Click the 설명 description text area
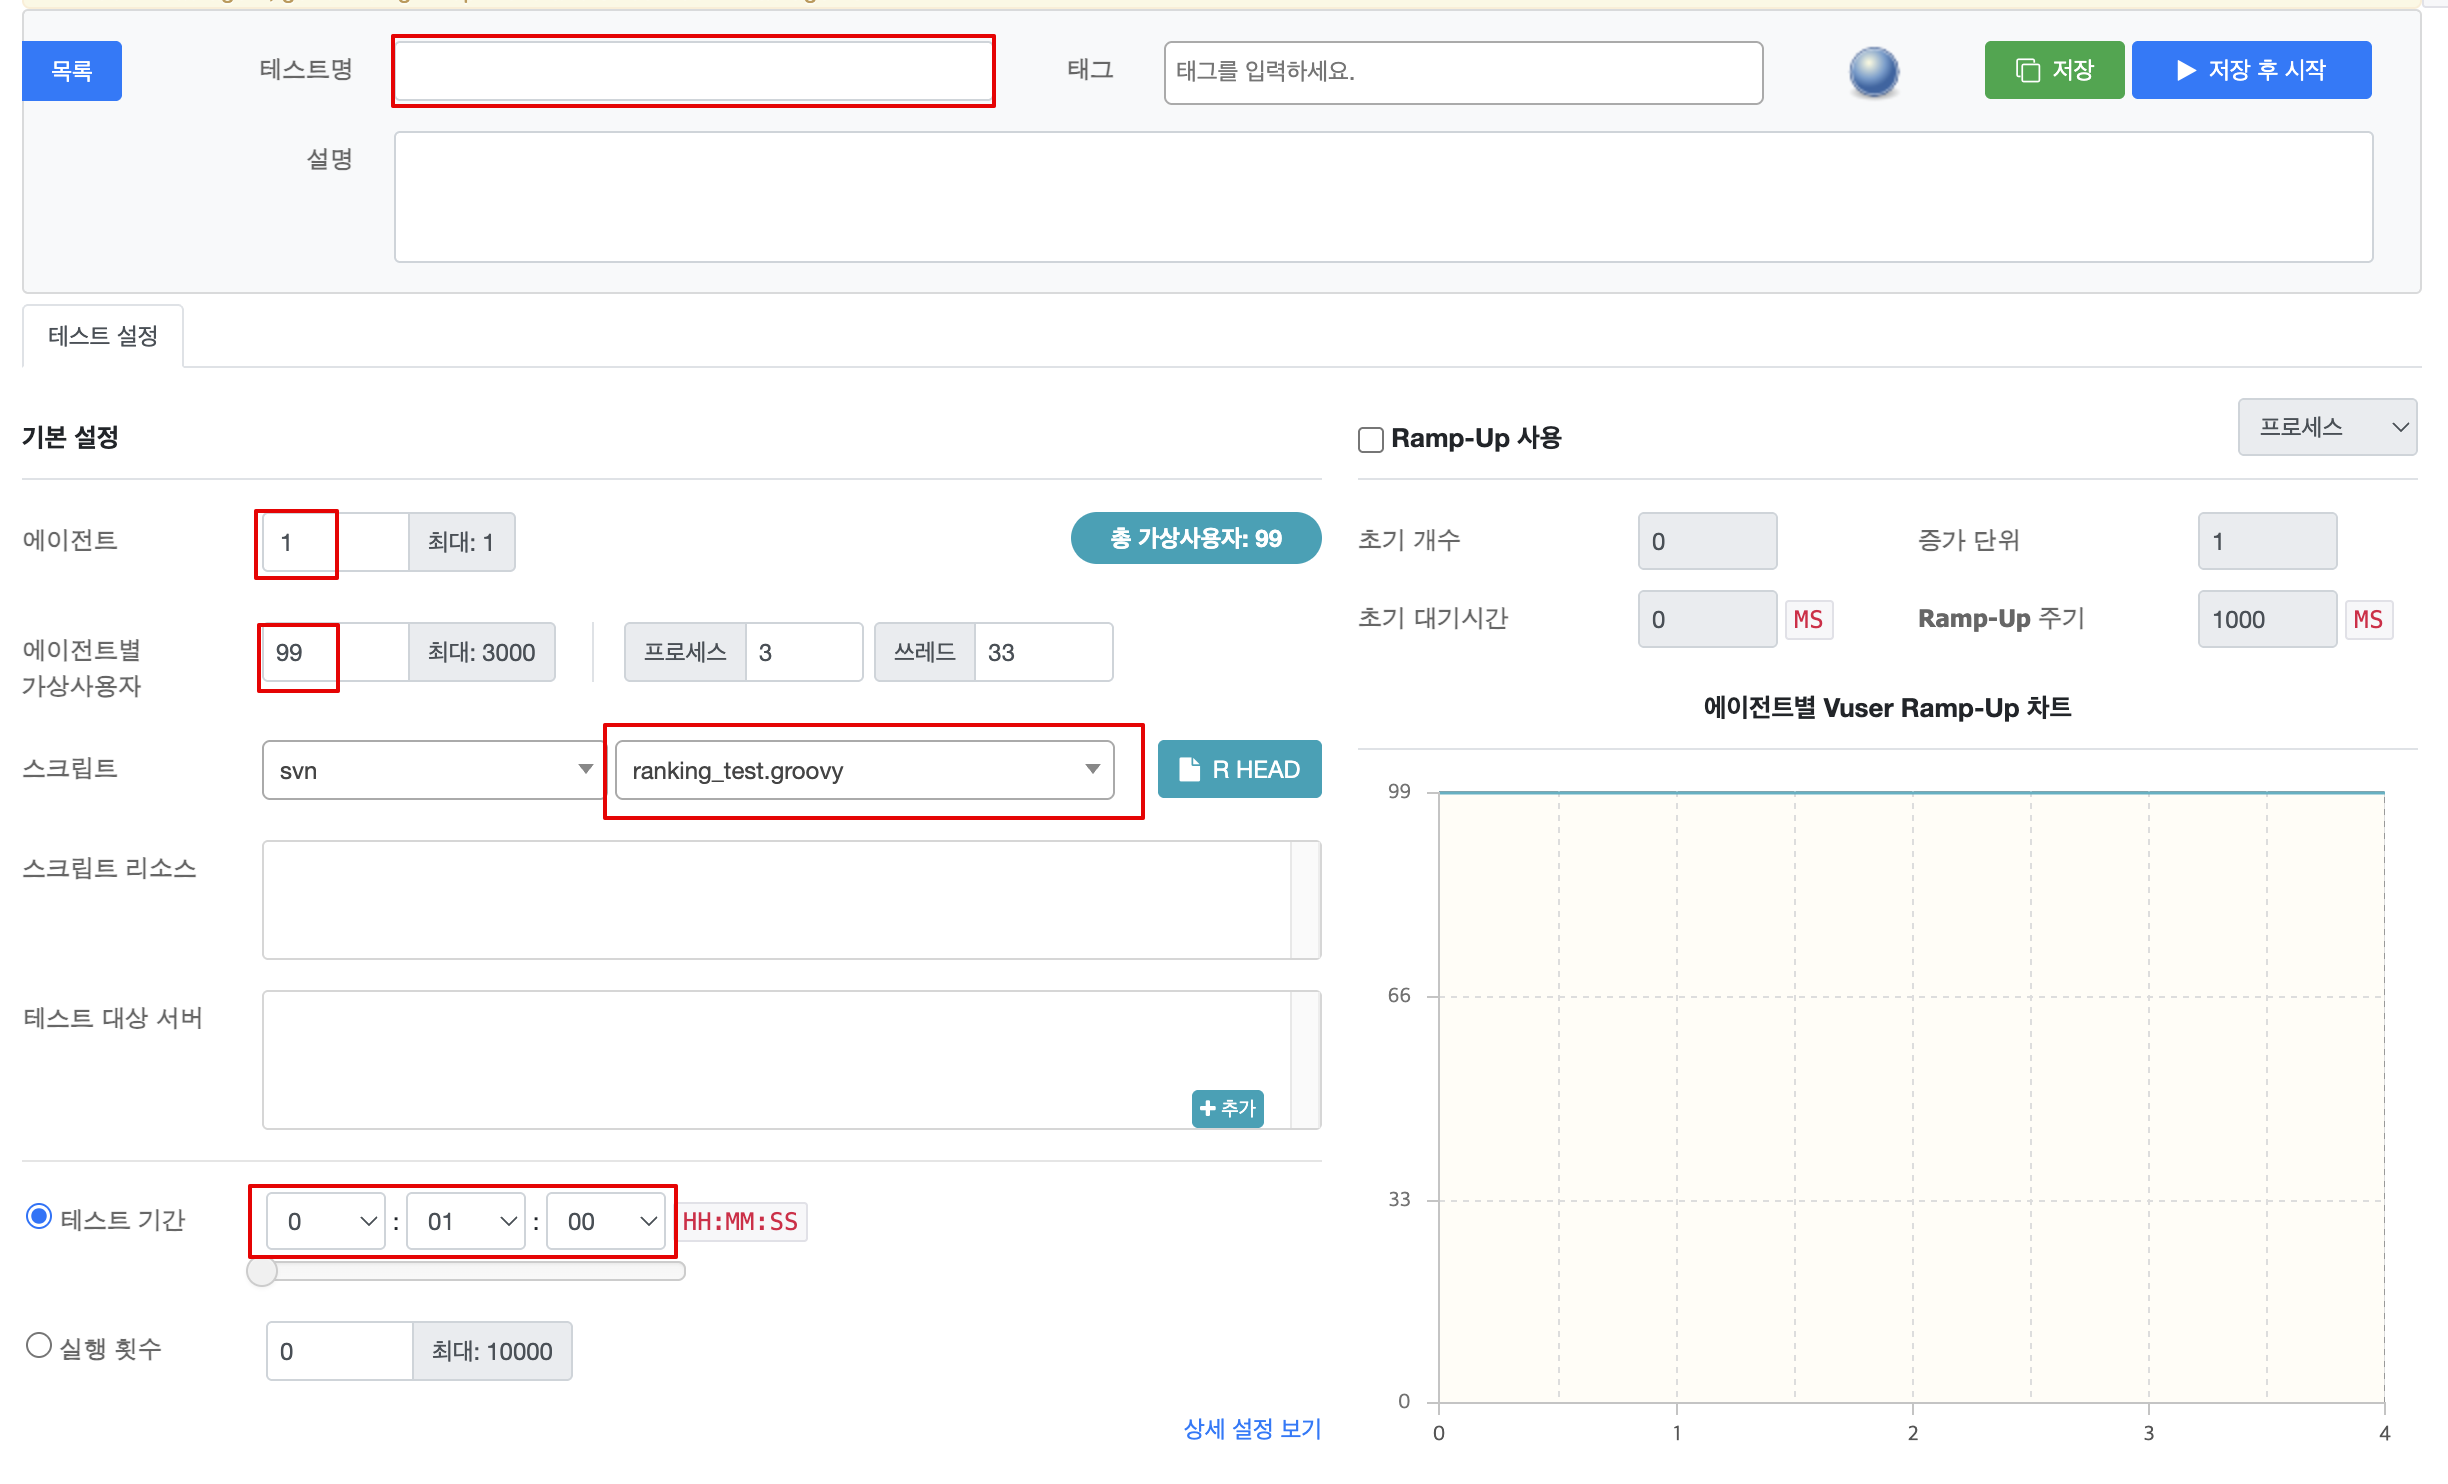Viewport: 2448px width, 1484px height. pos(1382,197)
